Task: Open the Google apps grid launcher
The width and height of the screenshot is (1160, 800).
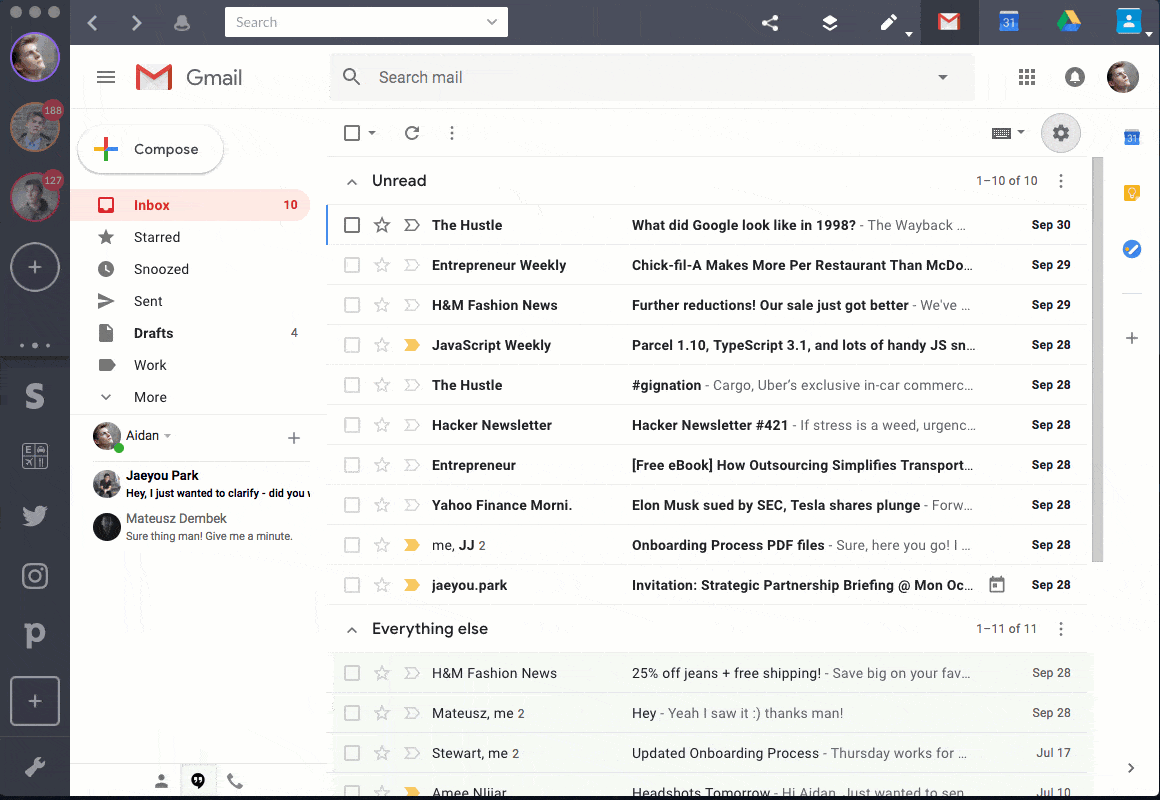Action: click(x=1026, y=77)
